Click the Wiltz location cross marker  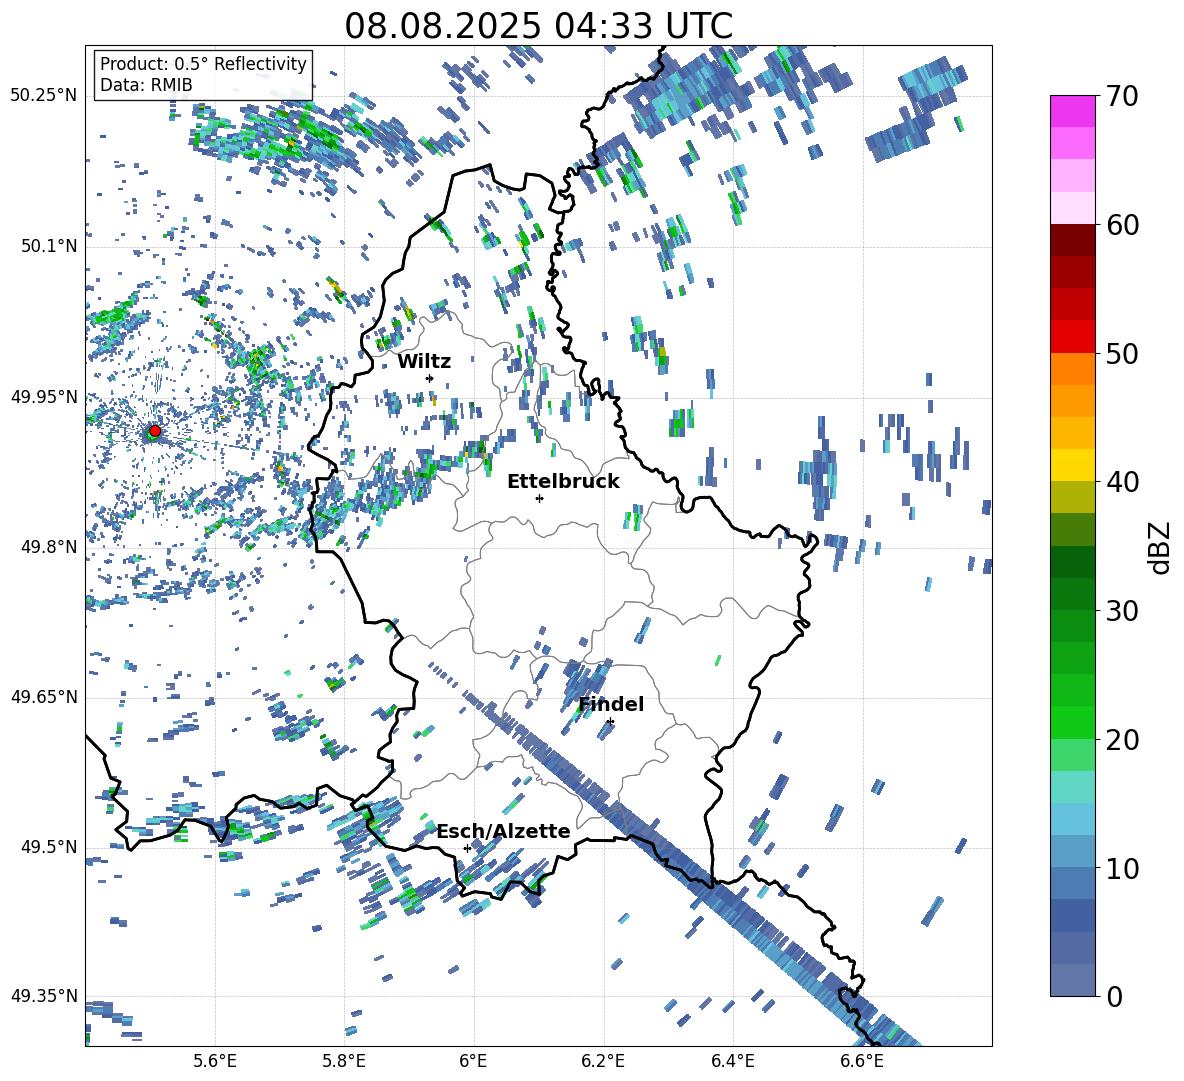[430, 378]
